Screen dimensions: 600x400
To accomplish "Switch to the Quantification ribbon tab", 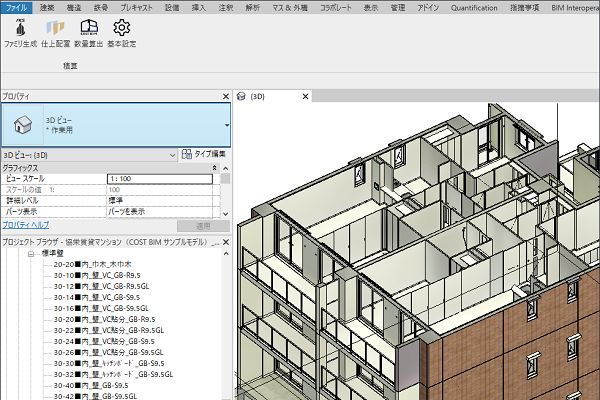I will click(474, 8).
